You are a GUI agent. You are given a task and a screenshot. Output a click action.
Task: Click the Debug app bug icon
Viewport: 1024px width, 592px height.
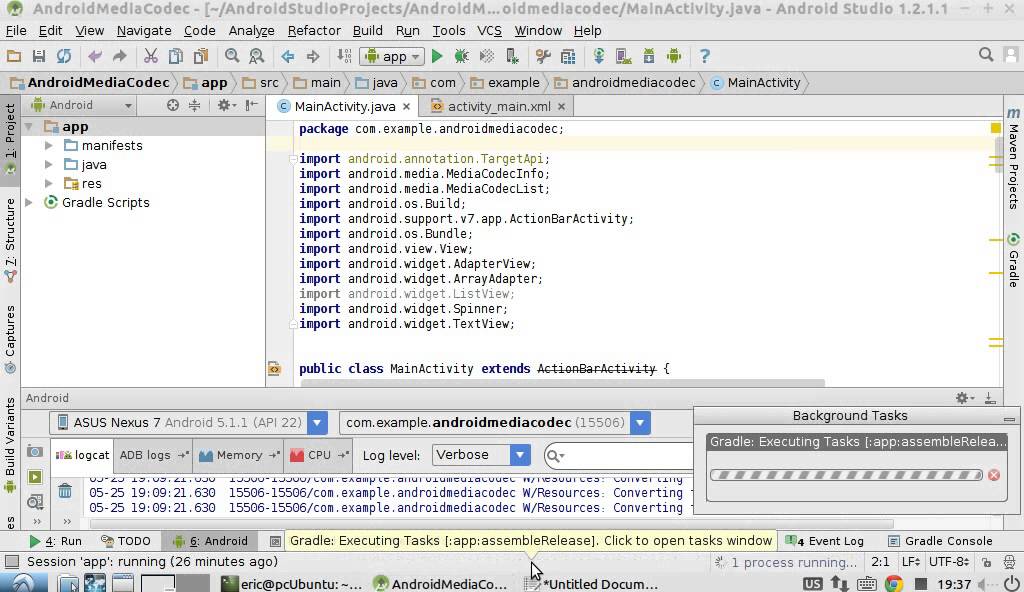[462, 56]
